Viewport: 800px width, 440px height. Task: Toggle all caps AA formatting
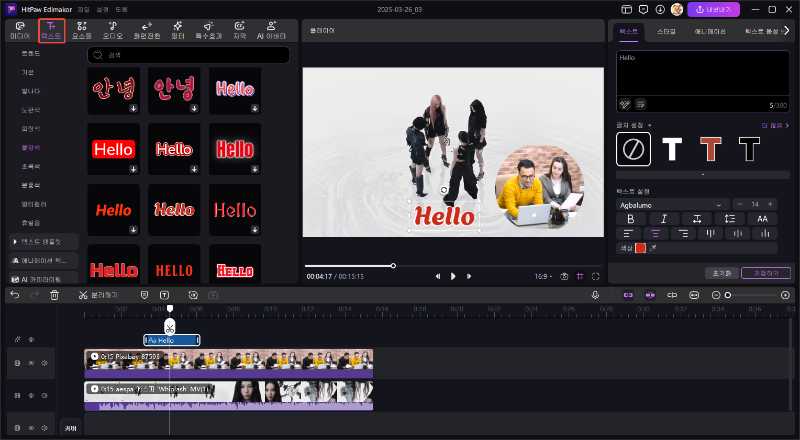762,219
